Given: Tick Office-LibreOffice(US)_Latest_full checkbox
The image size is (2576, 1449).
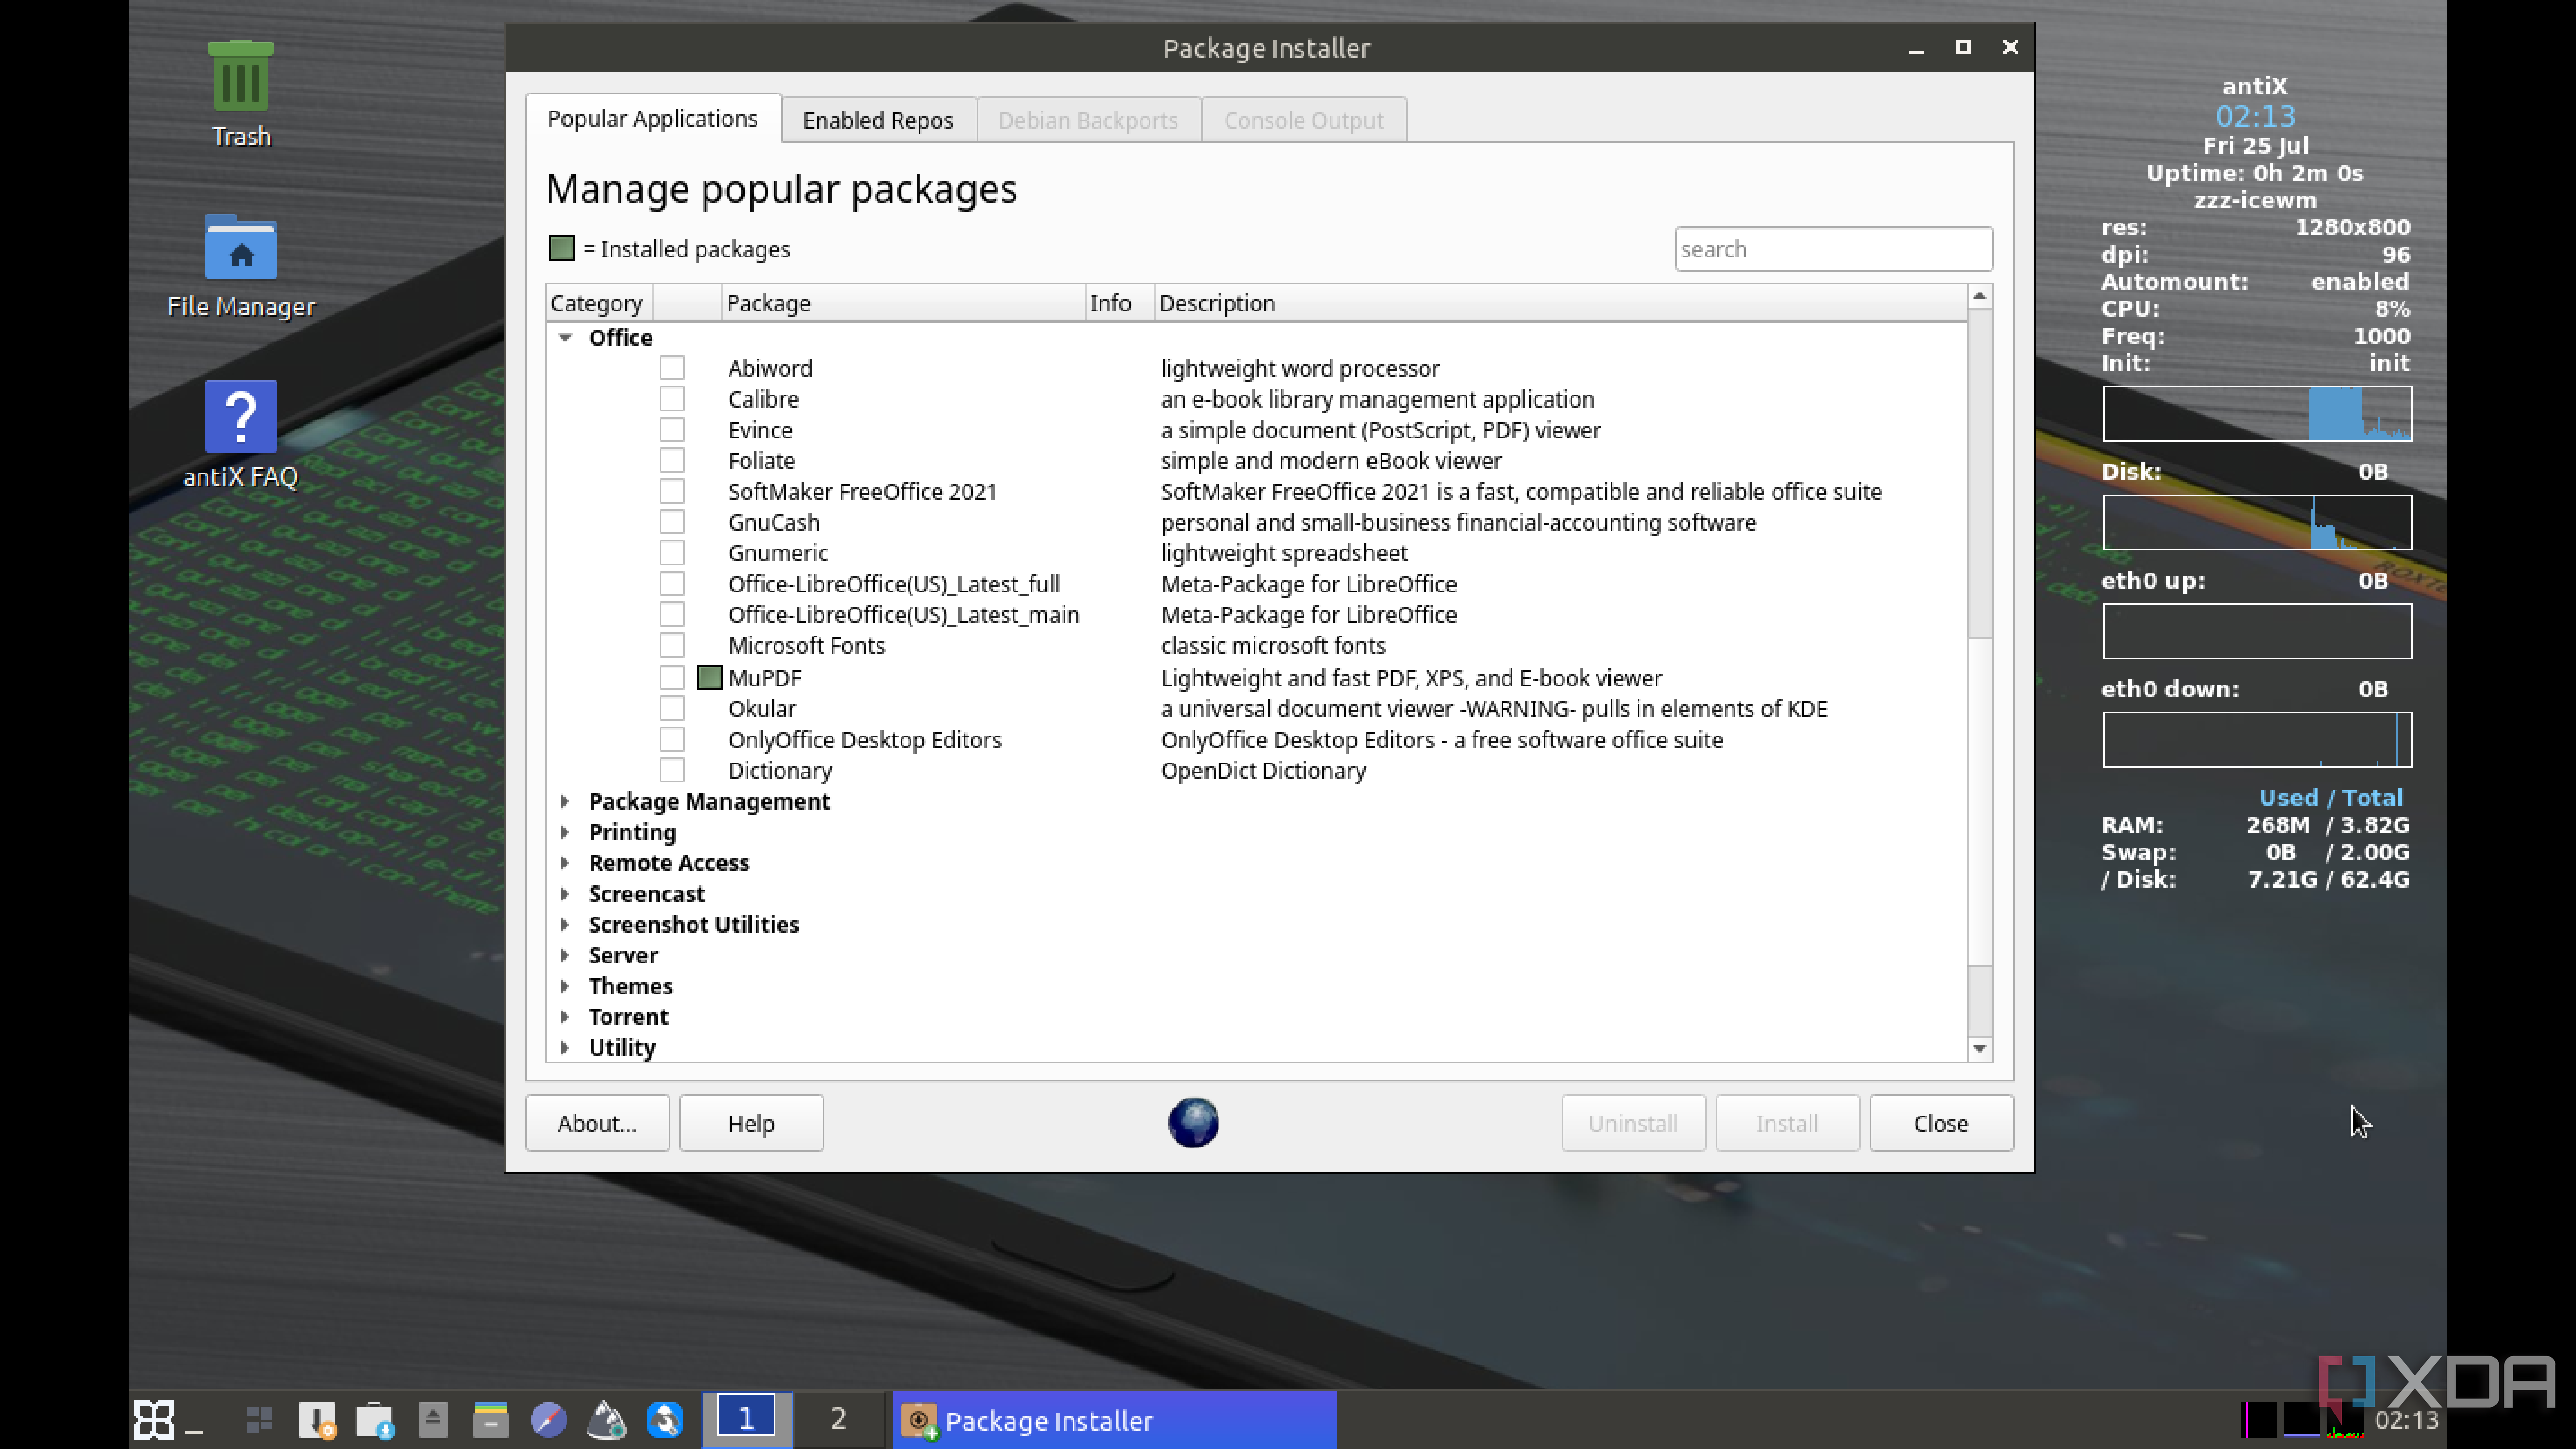Looking at the screenshot, I should point(672,584).
